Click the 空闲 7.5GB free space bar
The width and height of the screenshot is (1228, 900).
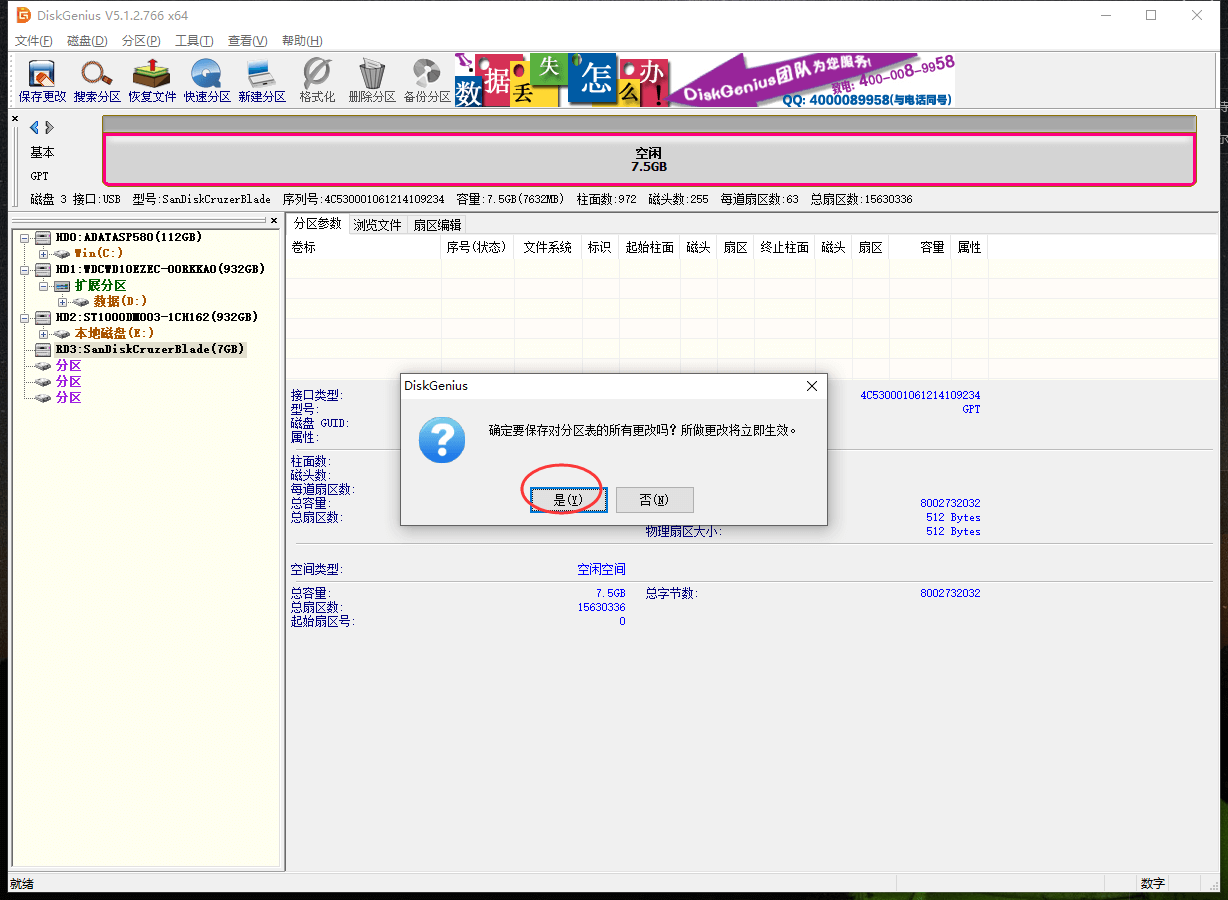[649, 160]
